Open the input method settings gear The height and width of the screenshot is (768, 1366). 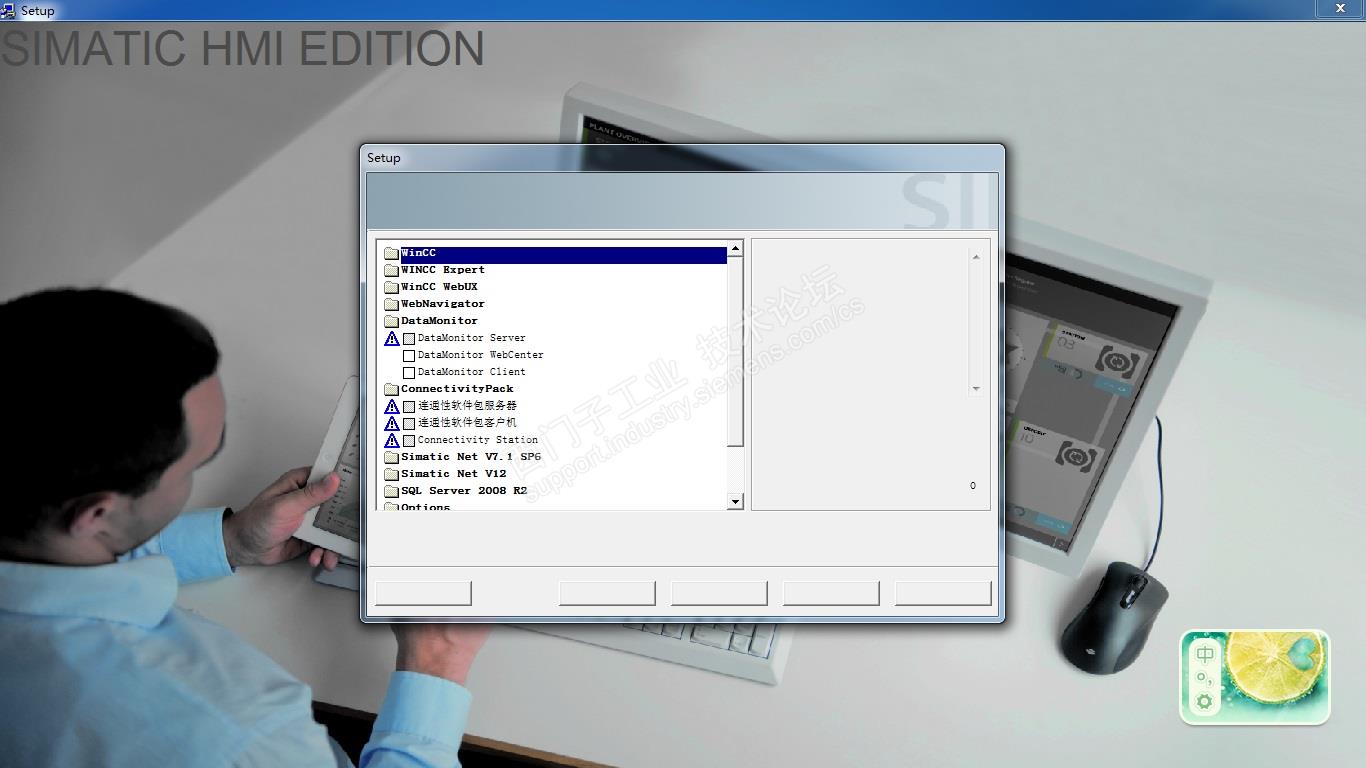(x=1205, y=702)
